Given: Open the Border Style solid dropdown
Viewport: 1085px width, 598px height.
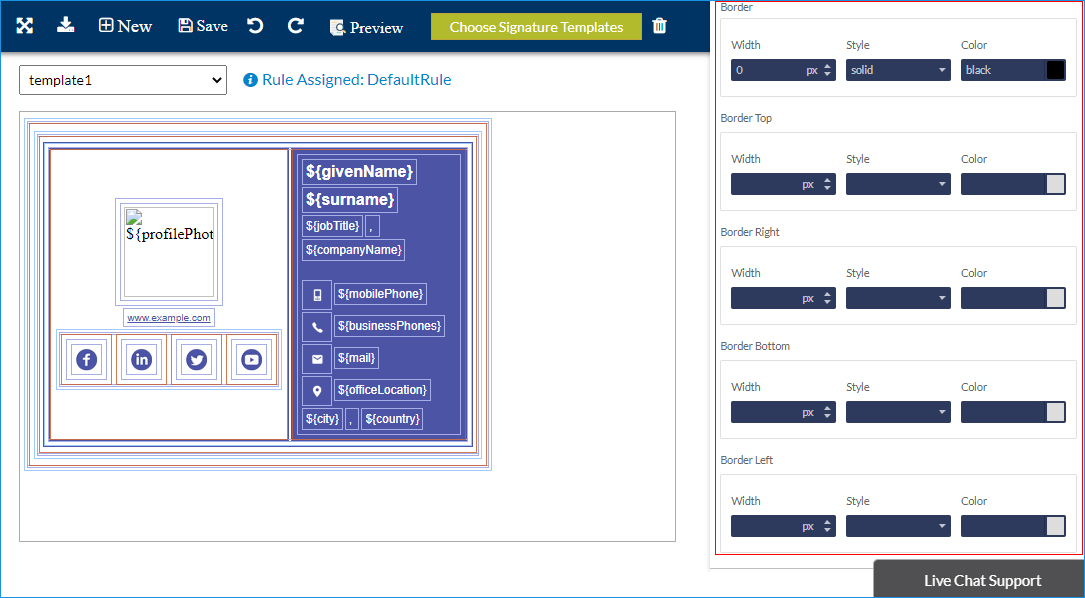Looking at the screenshot, I should tap(897, 70).
